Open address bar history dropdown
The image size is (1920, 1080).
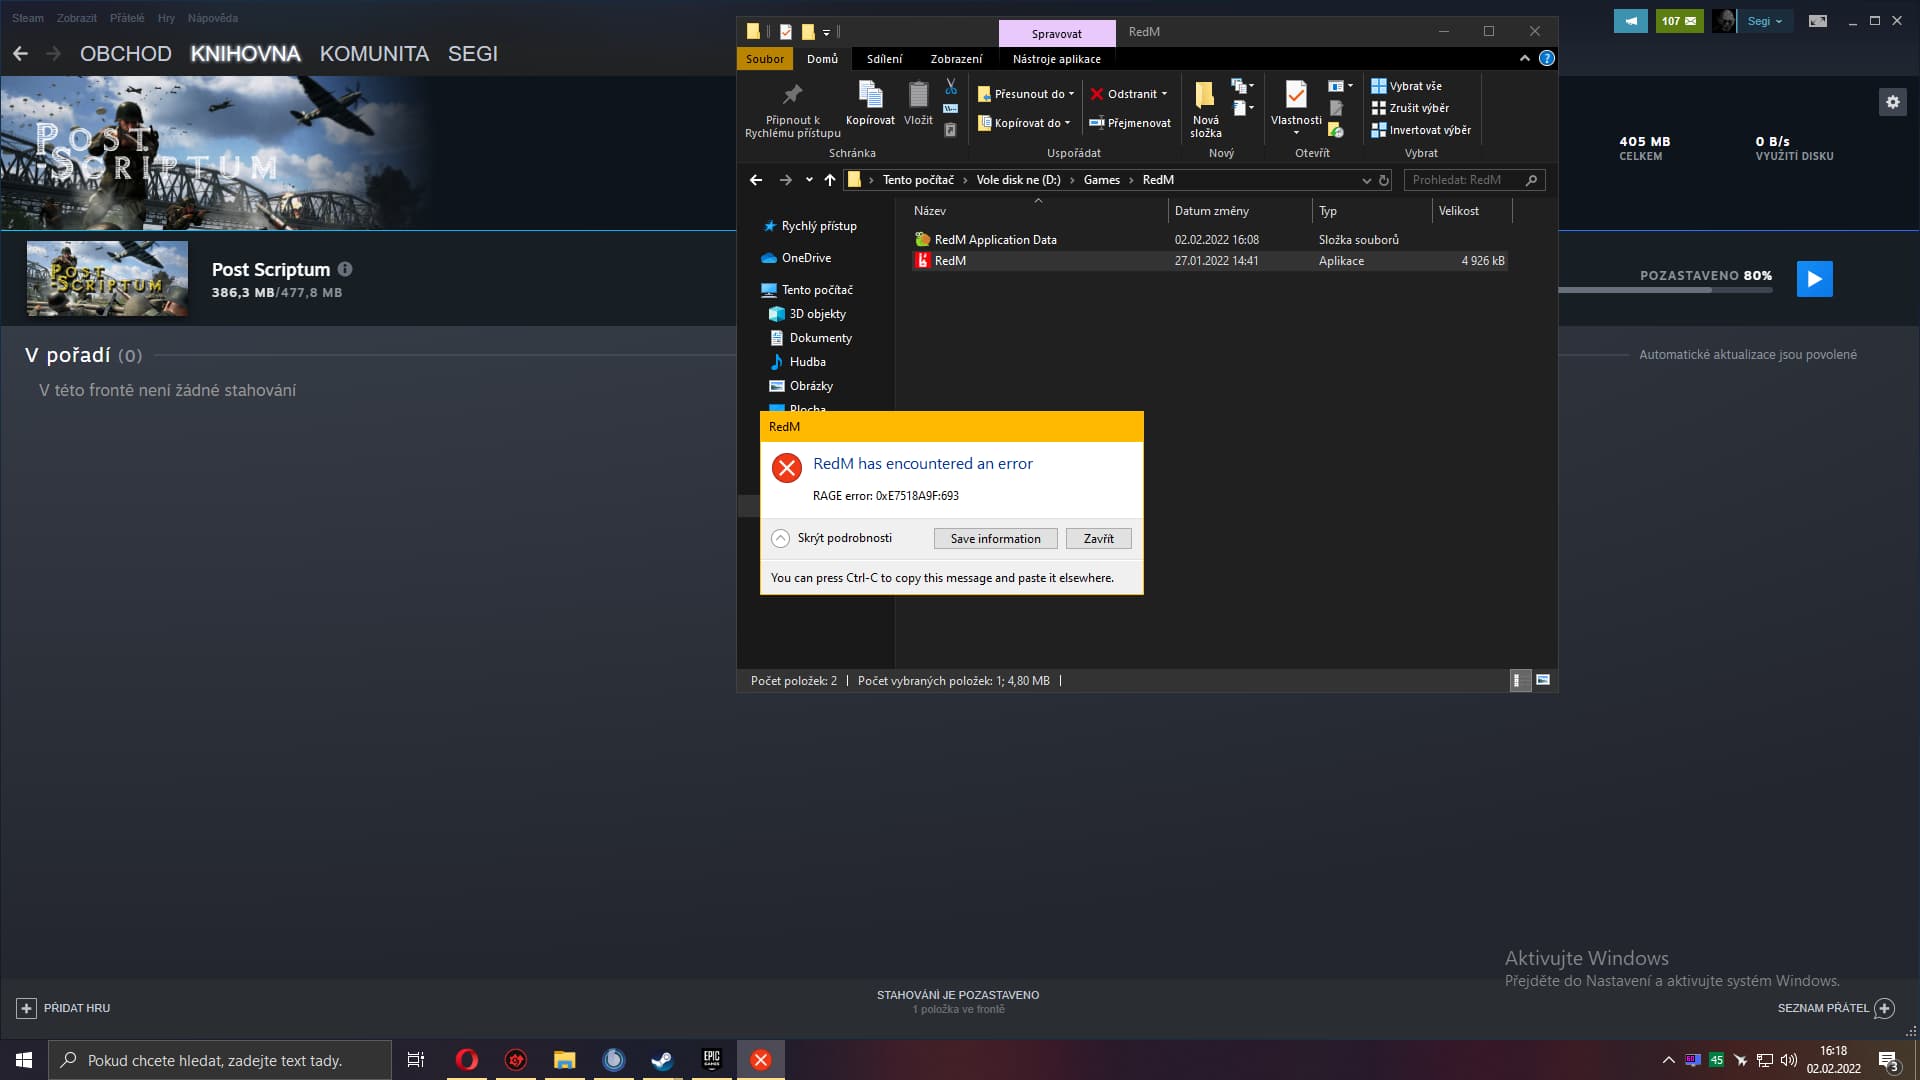(1366, 180)
